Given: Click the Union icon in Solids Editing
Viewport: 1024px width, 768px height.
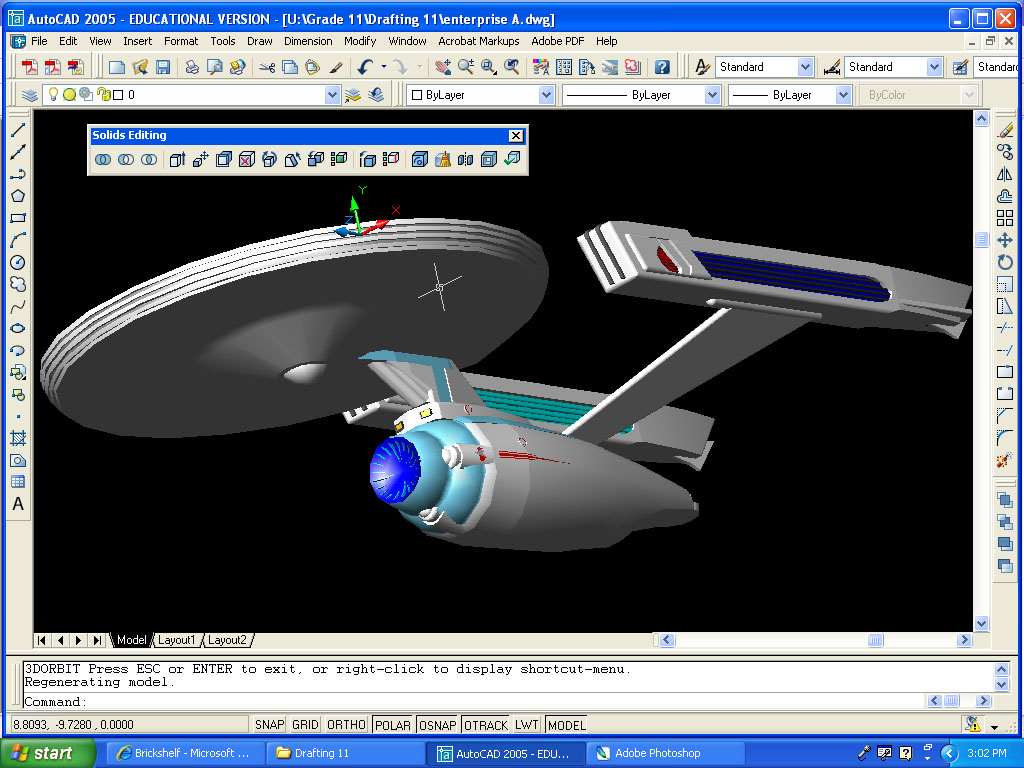Looking at the screenshot, I should pyautogui.click(x=103, y=160).
